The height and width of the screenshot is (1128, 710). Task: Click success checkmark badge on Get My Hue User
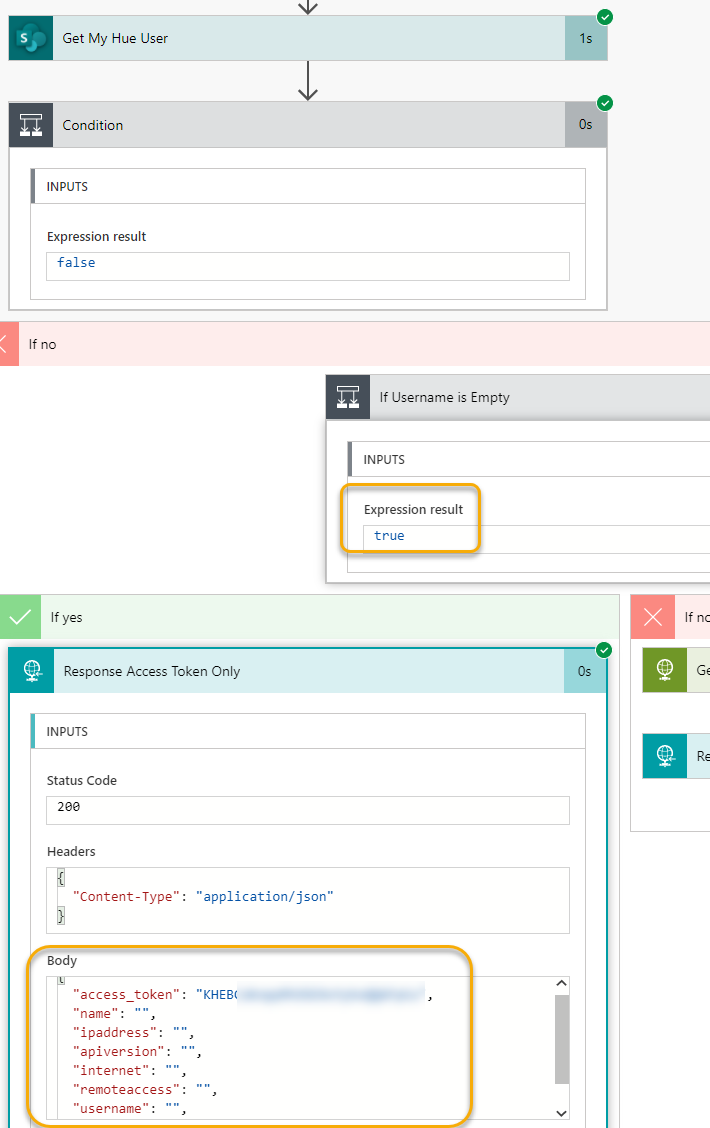[x=605, y=17]
